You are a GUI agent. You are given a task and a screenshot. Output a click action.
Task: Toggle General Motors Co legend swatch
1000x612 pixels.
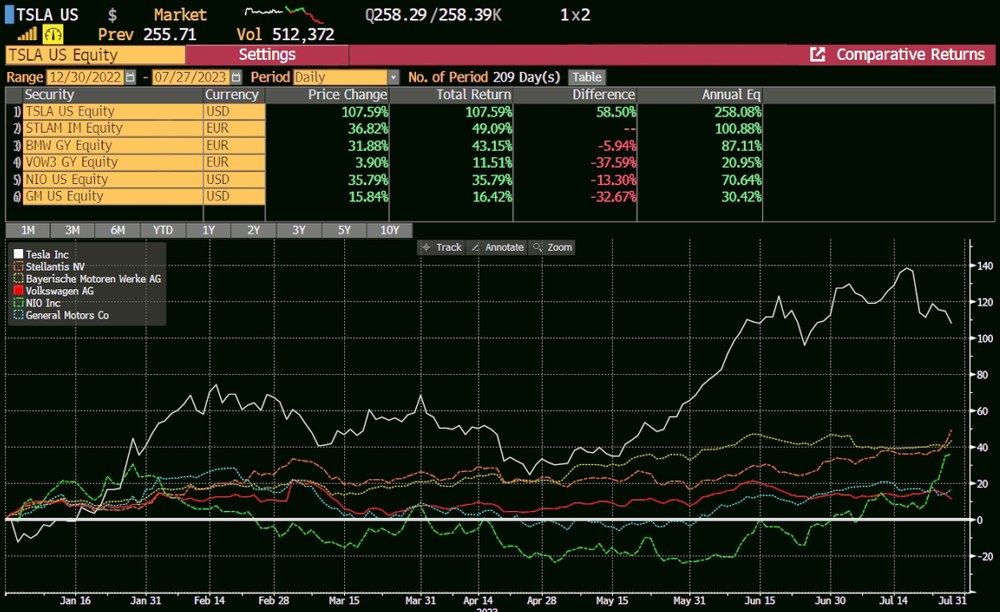[18, 315]
